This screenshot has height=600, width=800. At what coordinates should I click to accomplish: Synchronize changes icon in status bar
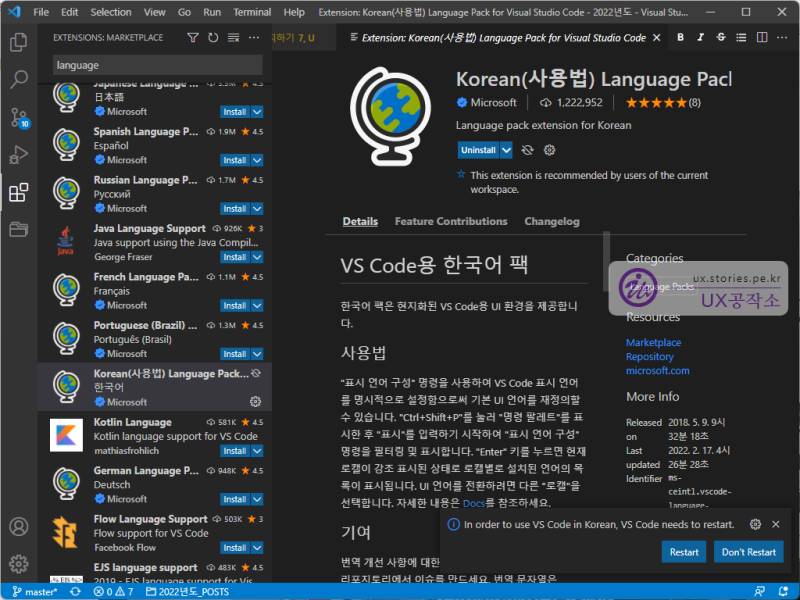click(x=76, y=591)
